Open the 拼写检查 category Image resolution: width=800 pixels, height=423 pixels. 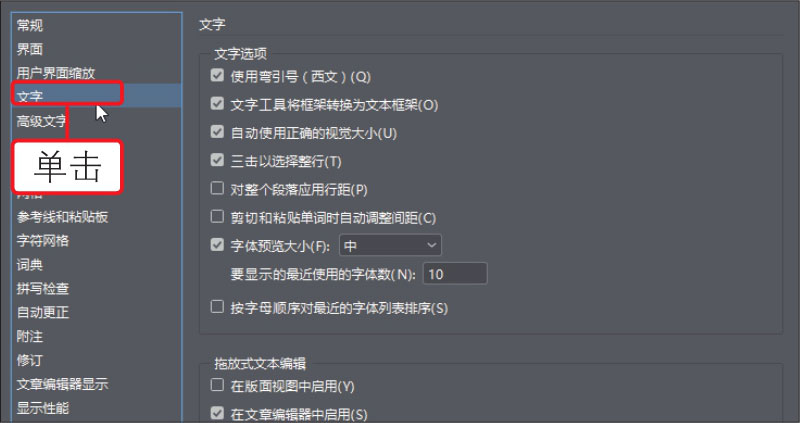point(43,289)
